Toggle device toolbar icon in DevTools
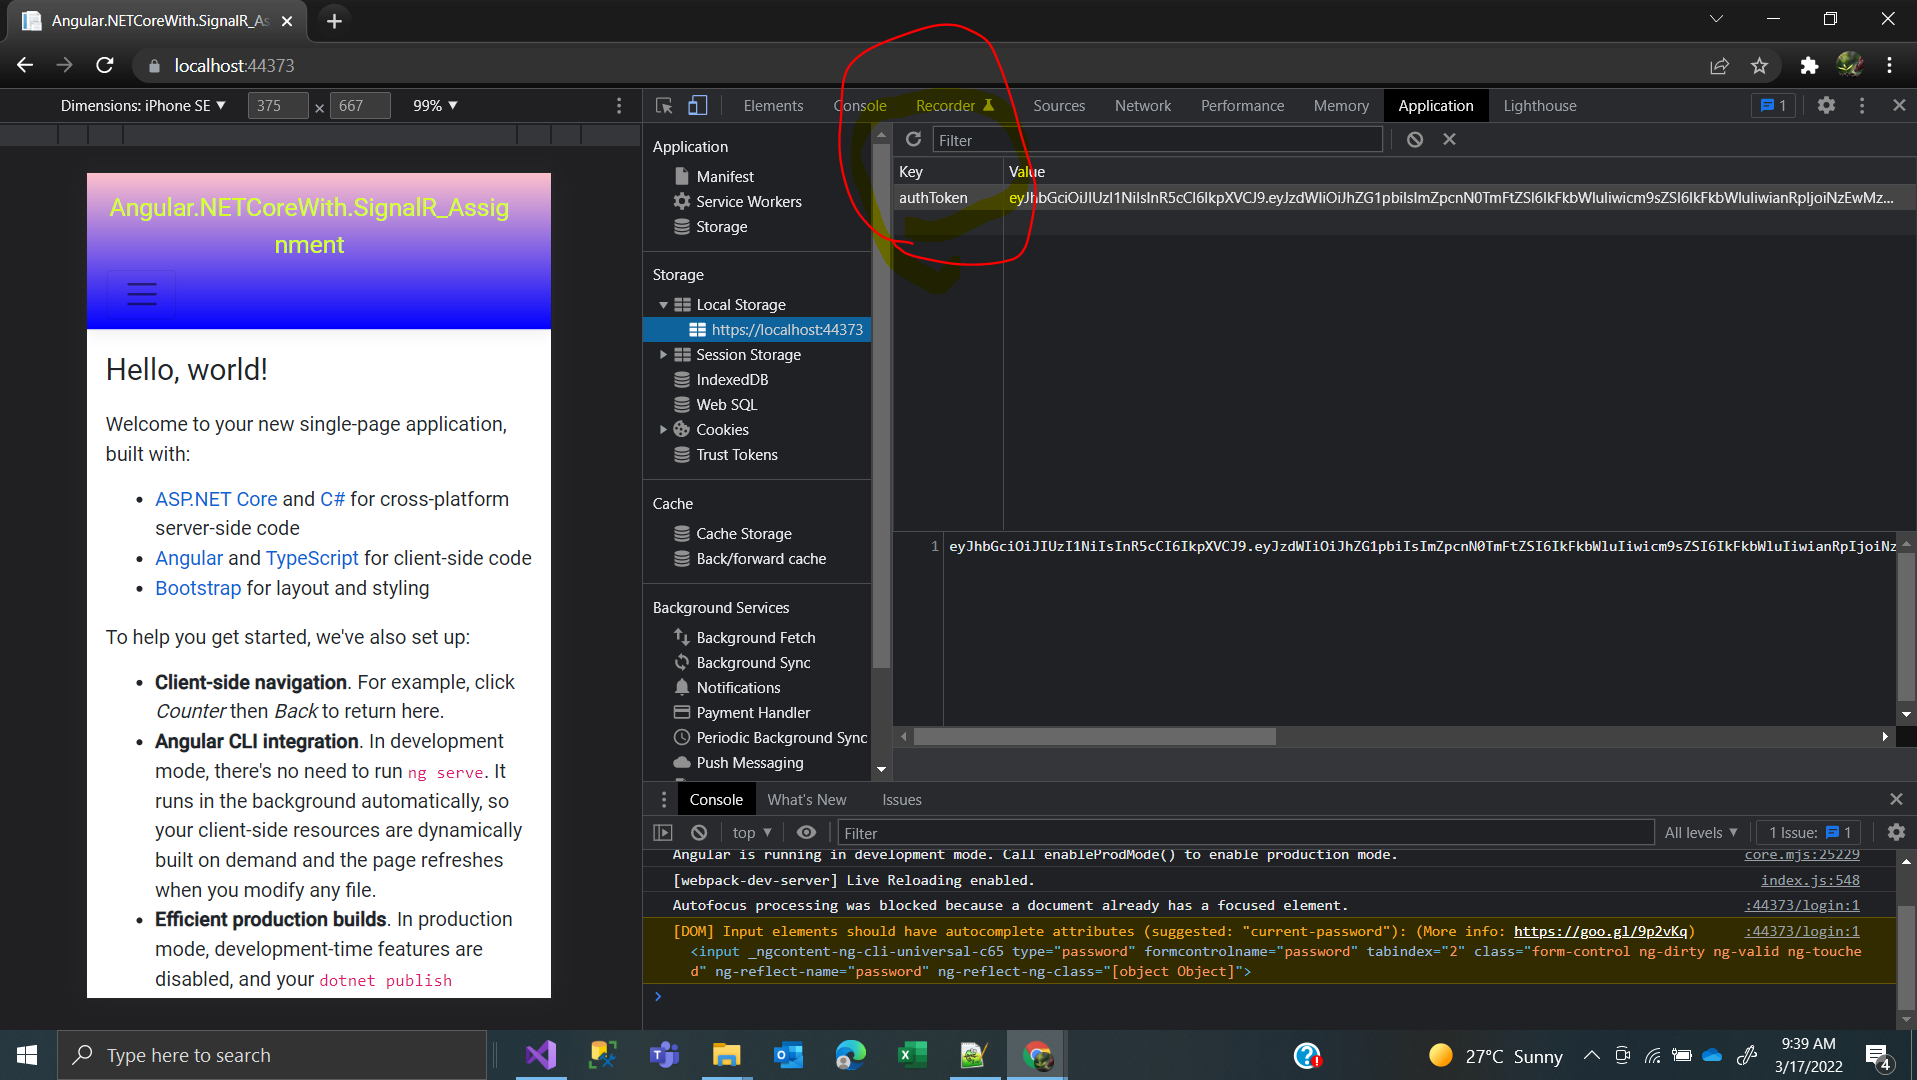The width and height of the screenshot is (1917, 1080). pyautogui.click(x=698, y=105)
